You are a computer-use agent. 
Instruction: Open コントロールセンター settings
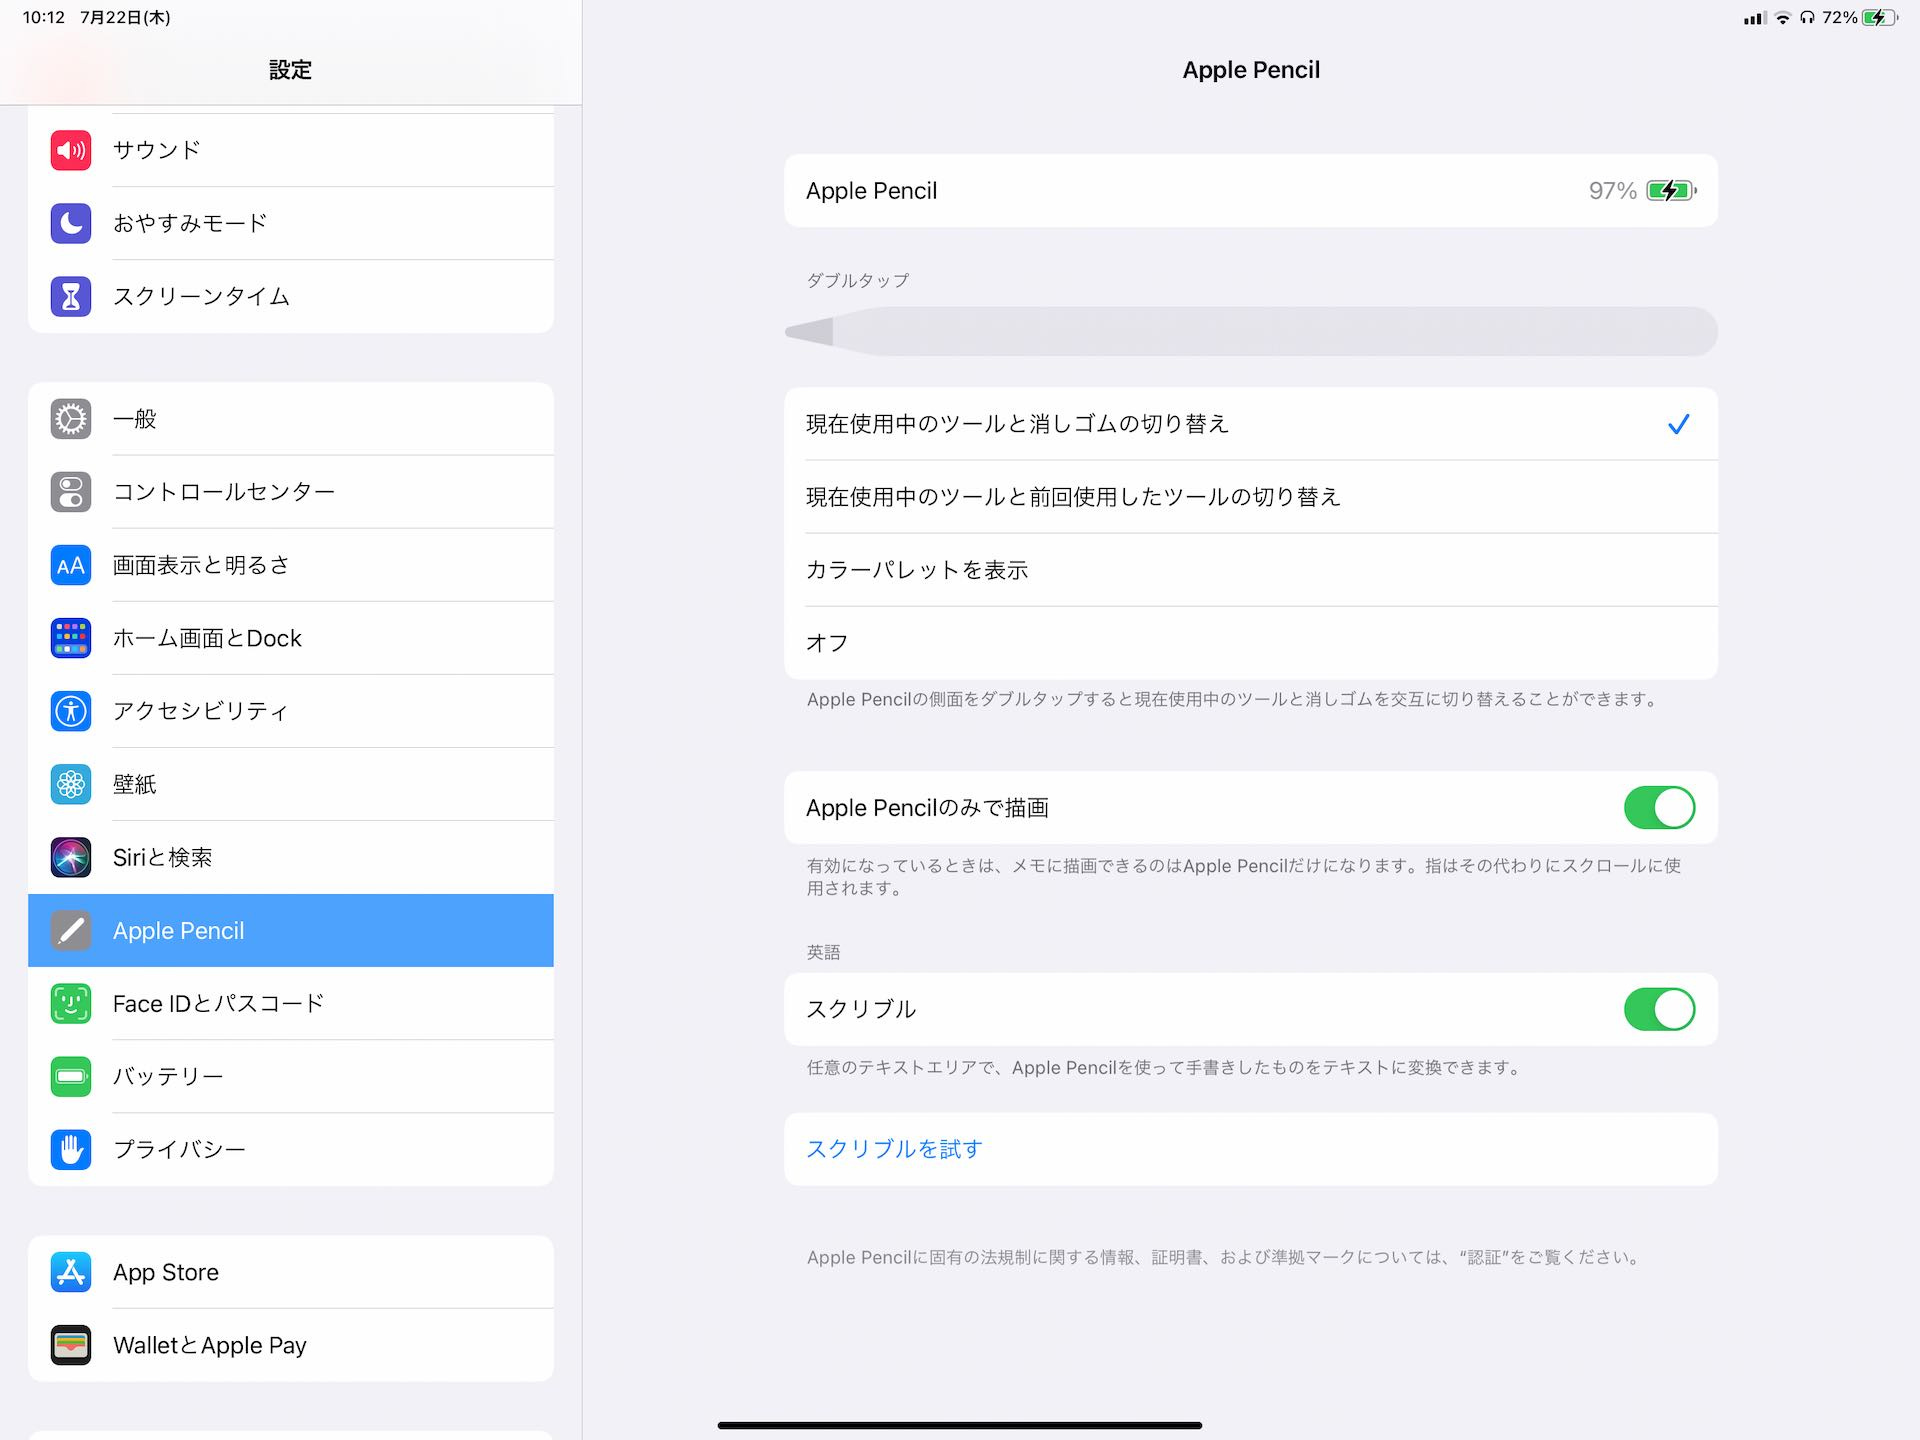tap(291, 492)
